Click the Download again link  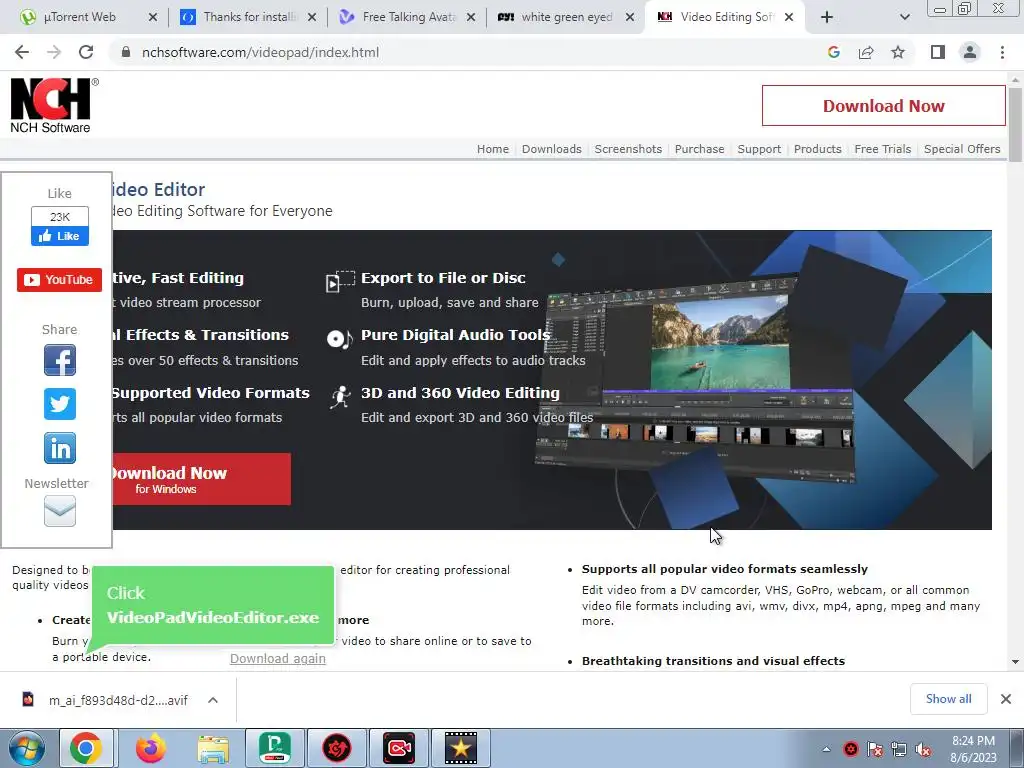pos(278,658)
